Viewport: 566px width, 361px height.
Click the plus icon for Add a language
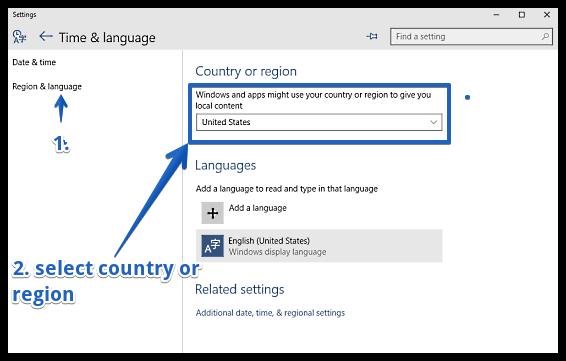tap(213, 213)
